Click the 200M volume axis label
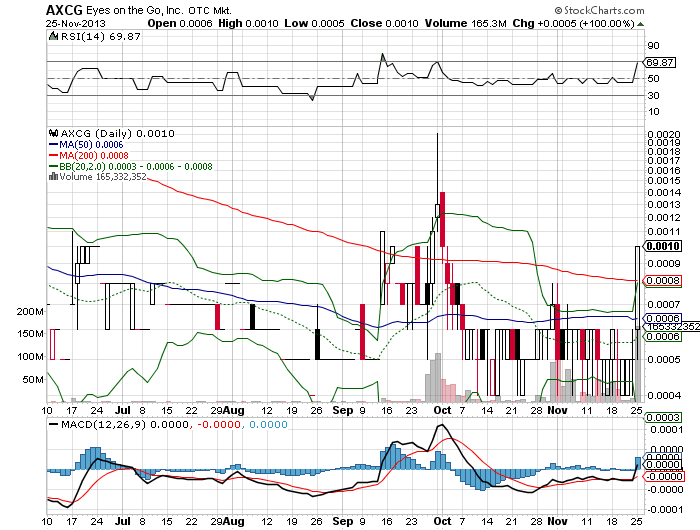The height and width of the screenshot is (530, 700). tap(30, 311)
